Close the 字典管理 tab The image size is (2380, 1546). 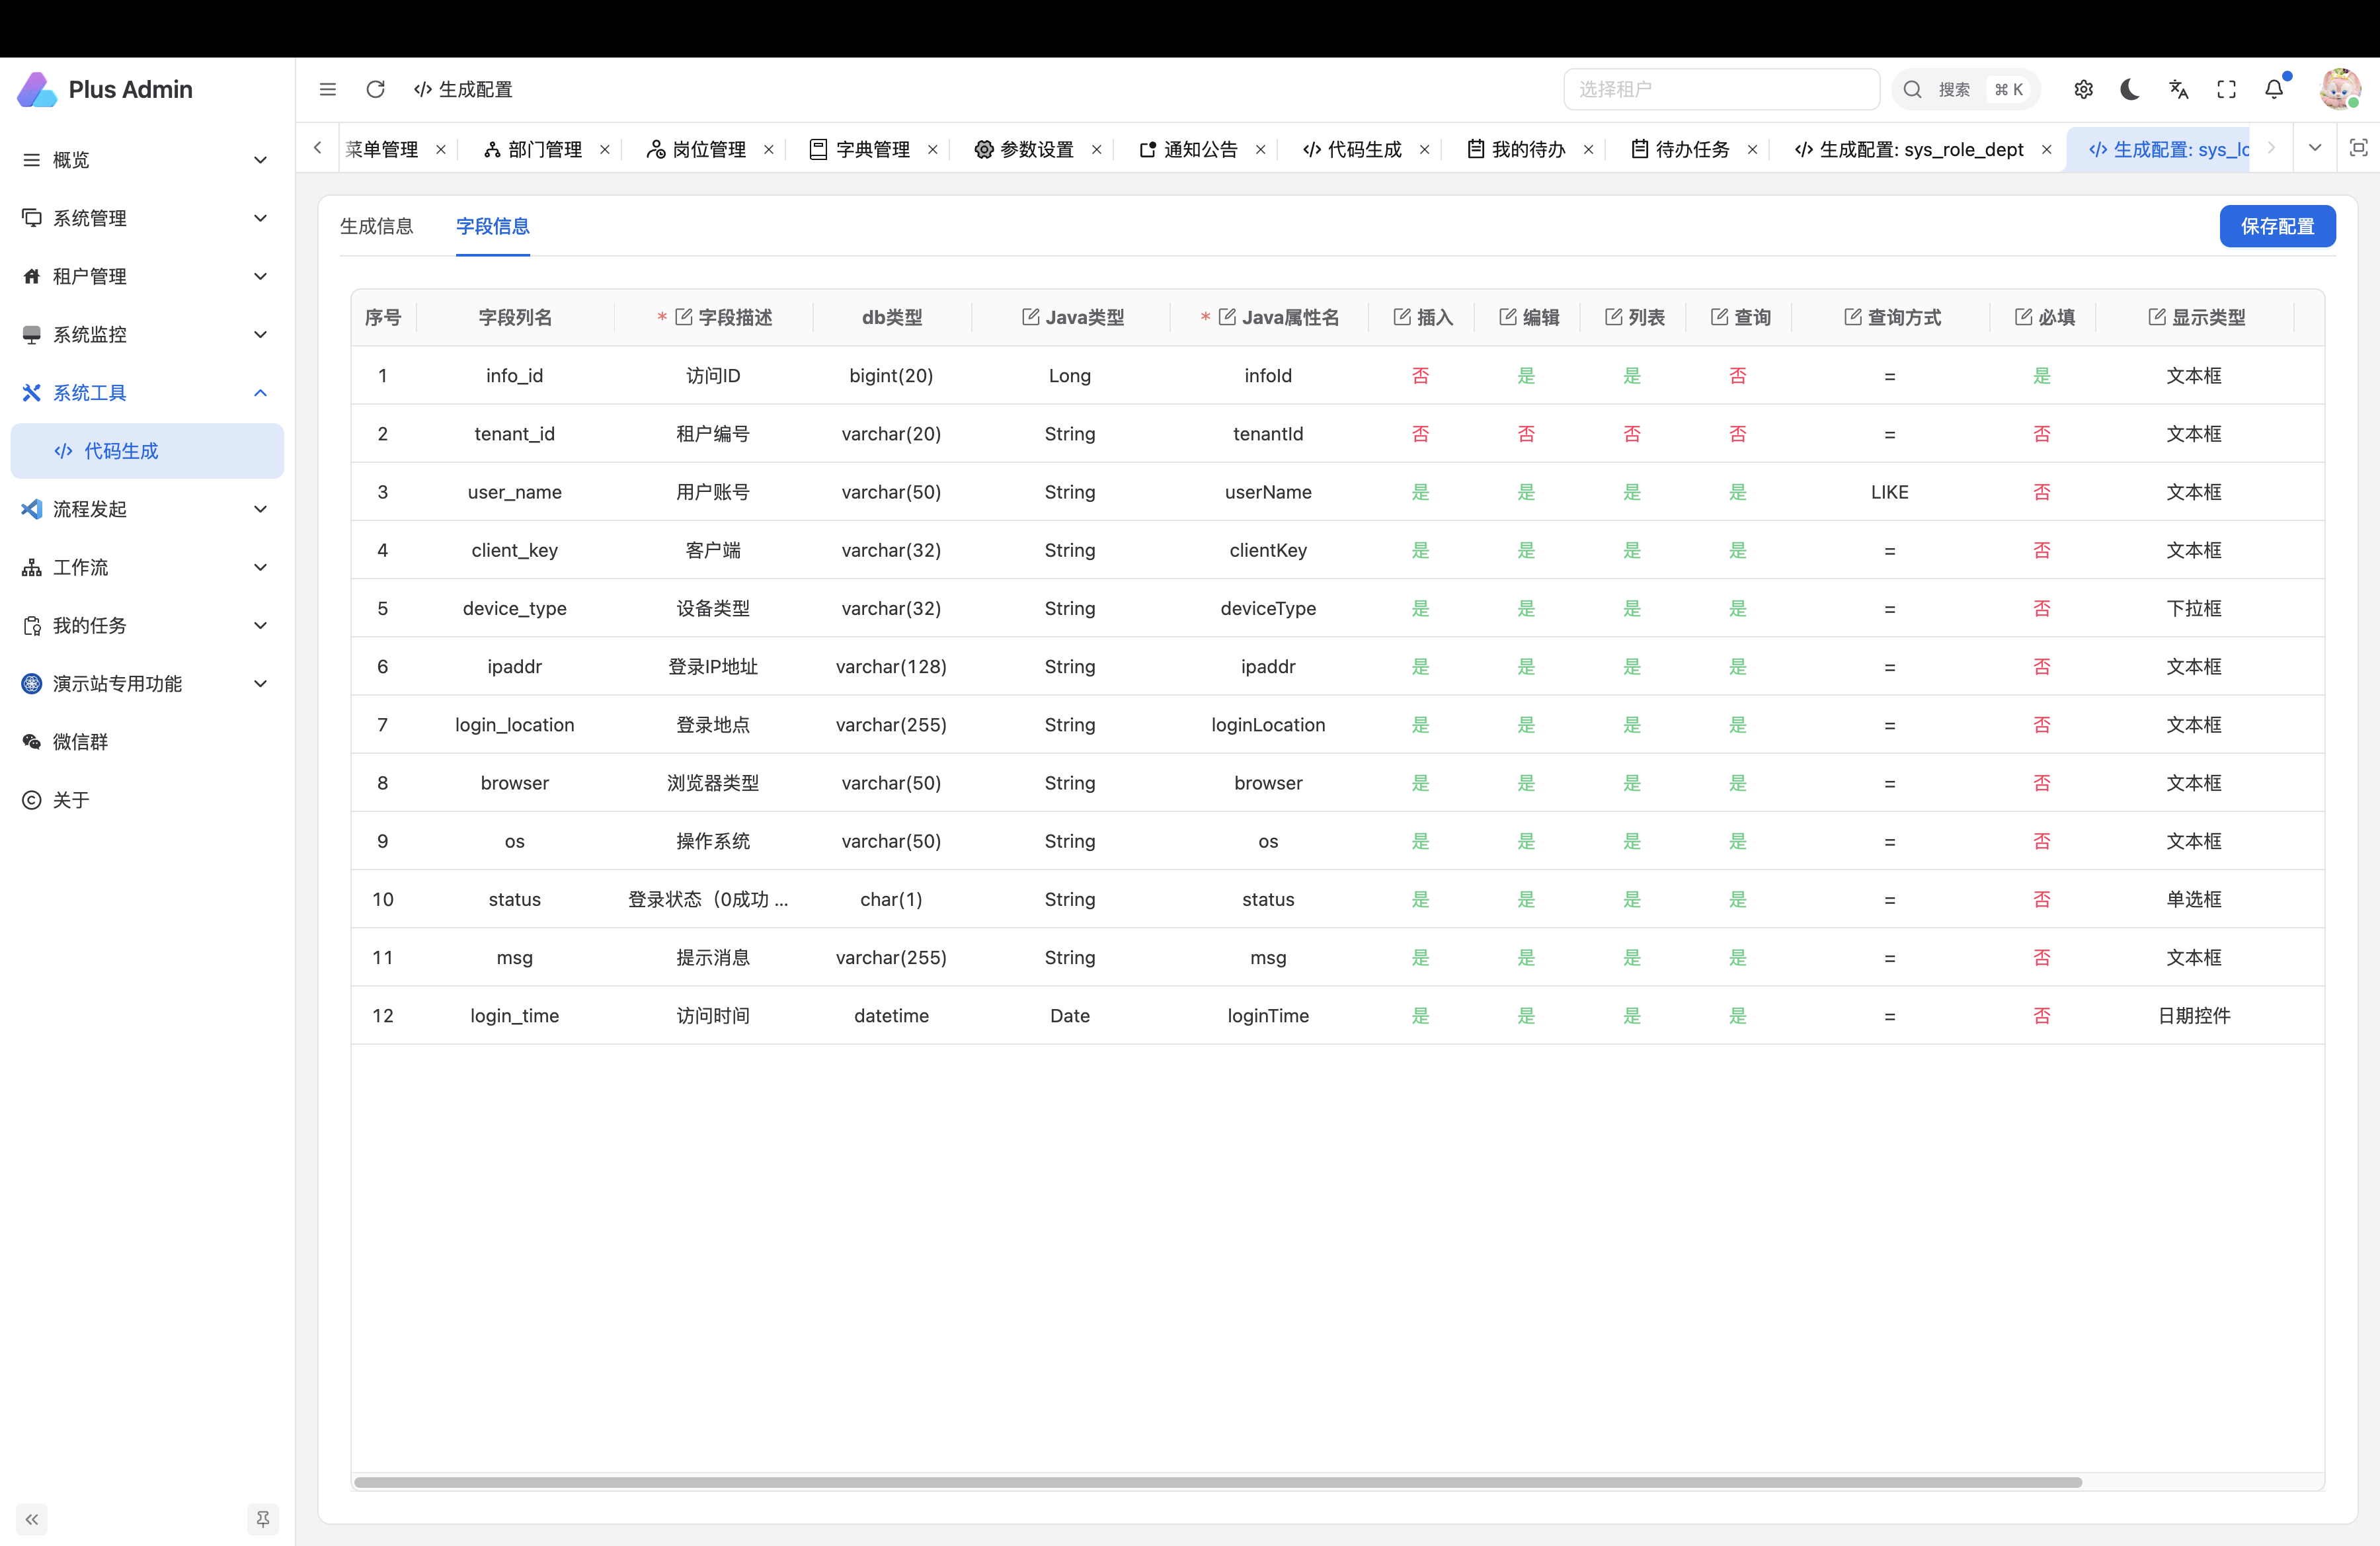click(x=932, y=149)
